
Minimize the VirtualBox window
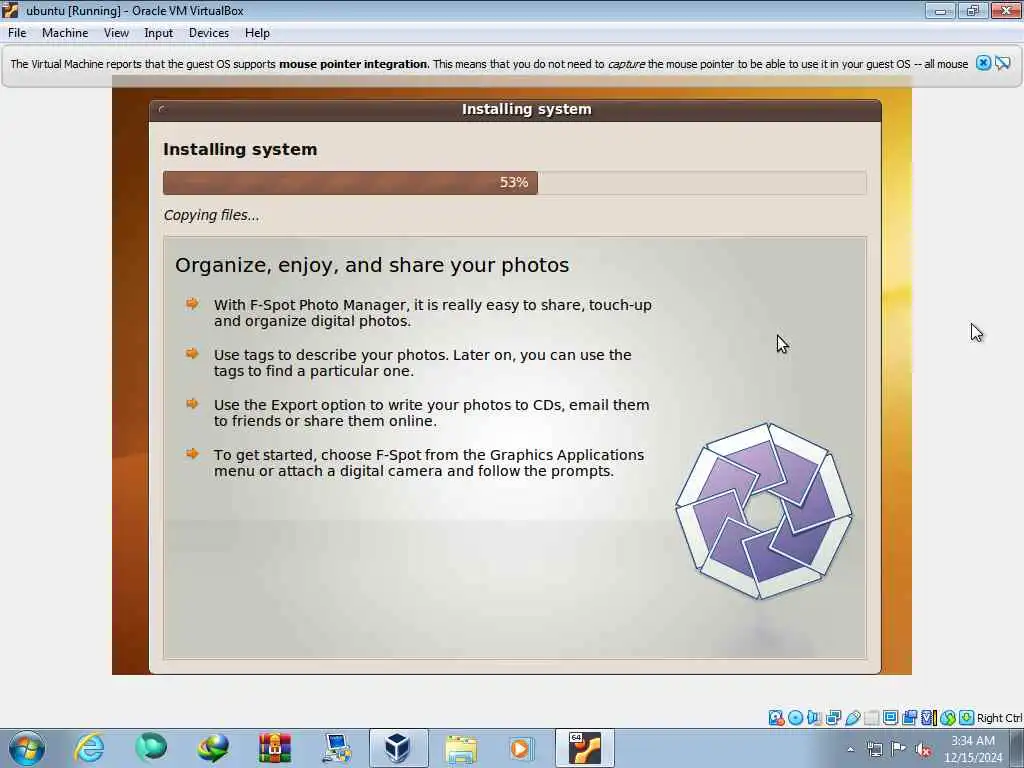[940, 10]
